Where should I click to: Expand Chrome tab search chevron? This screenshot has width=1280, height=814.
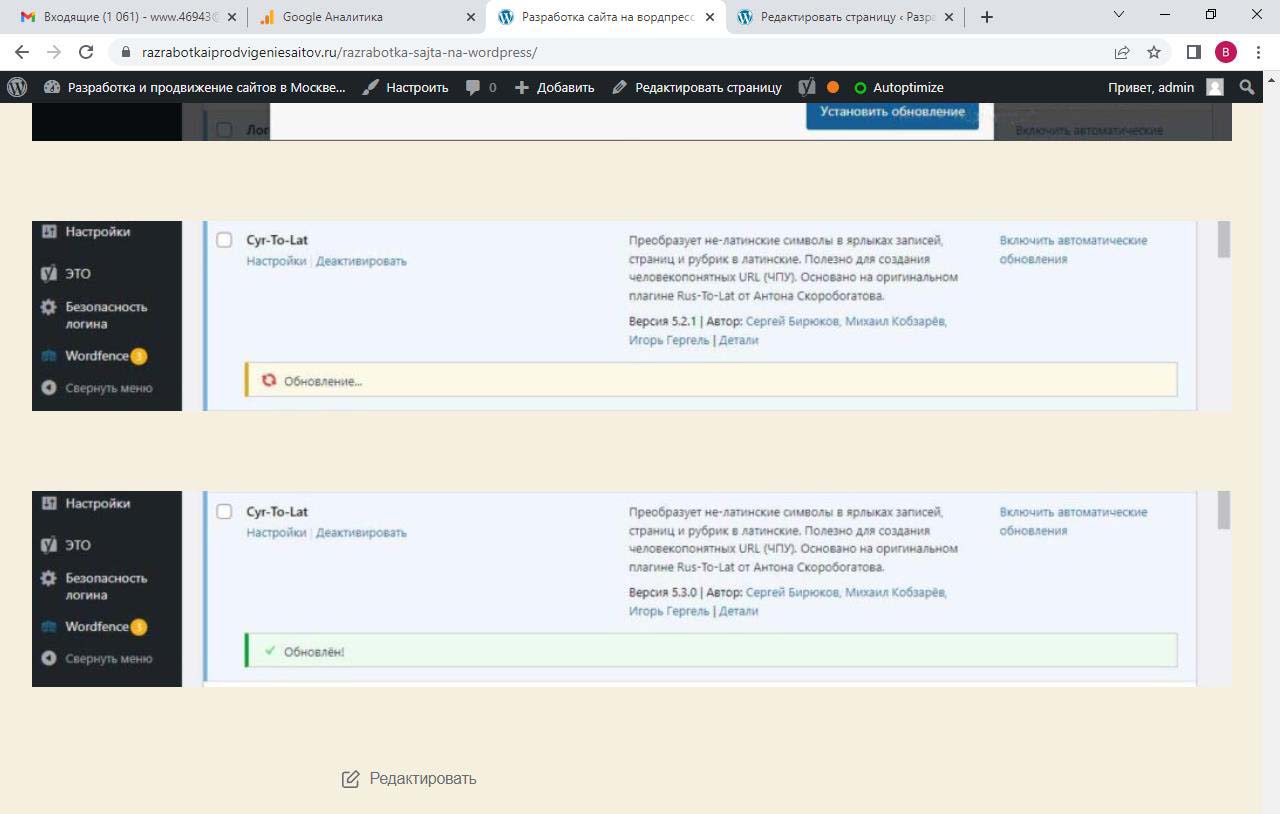click(x=1119, y=15)
